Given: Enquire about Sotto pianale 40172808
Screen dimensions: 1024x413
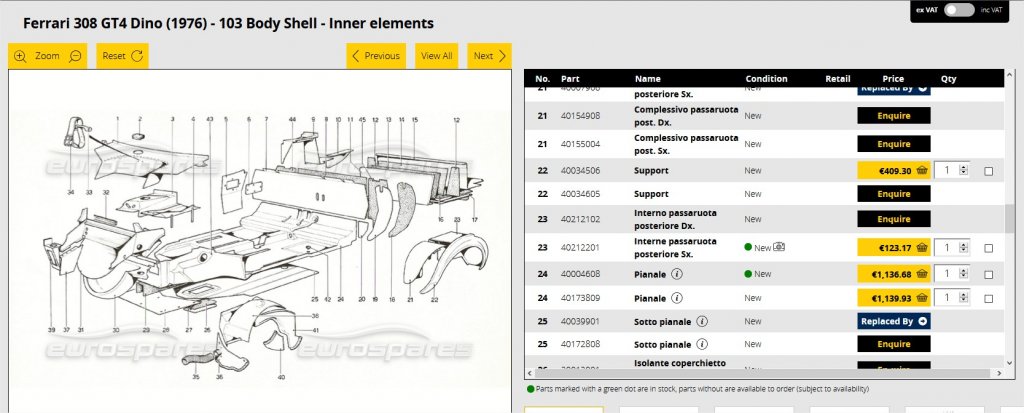Looking at the screenshot, I should 893,344.
